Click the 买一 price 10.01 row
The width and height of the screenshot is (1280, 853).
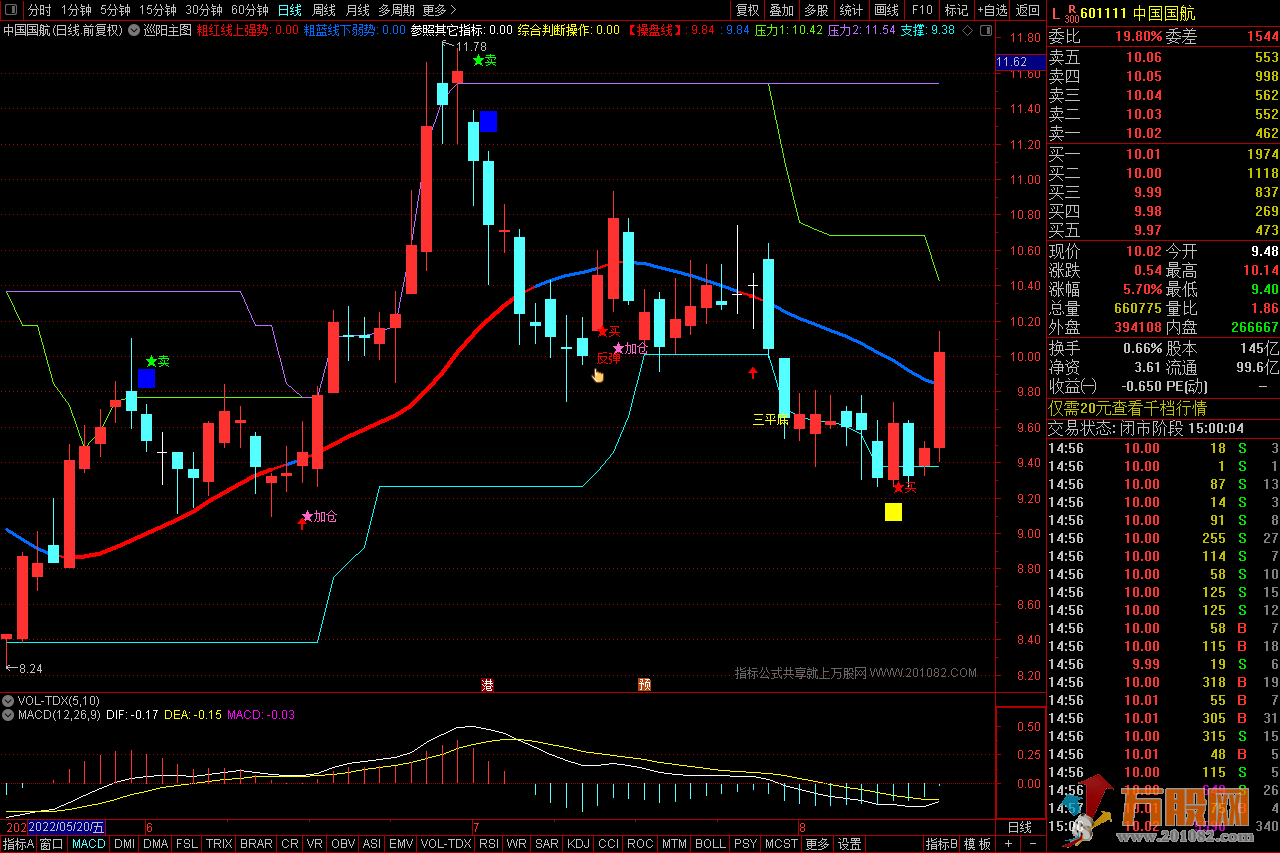point(1163,154)
